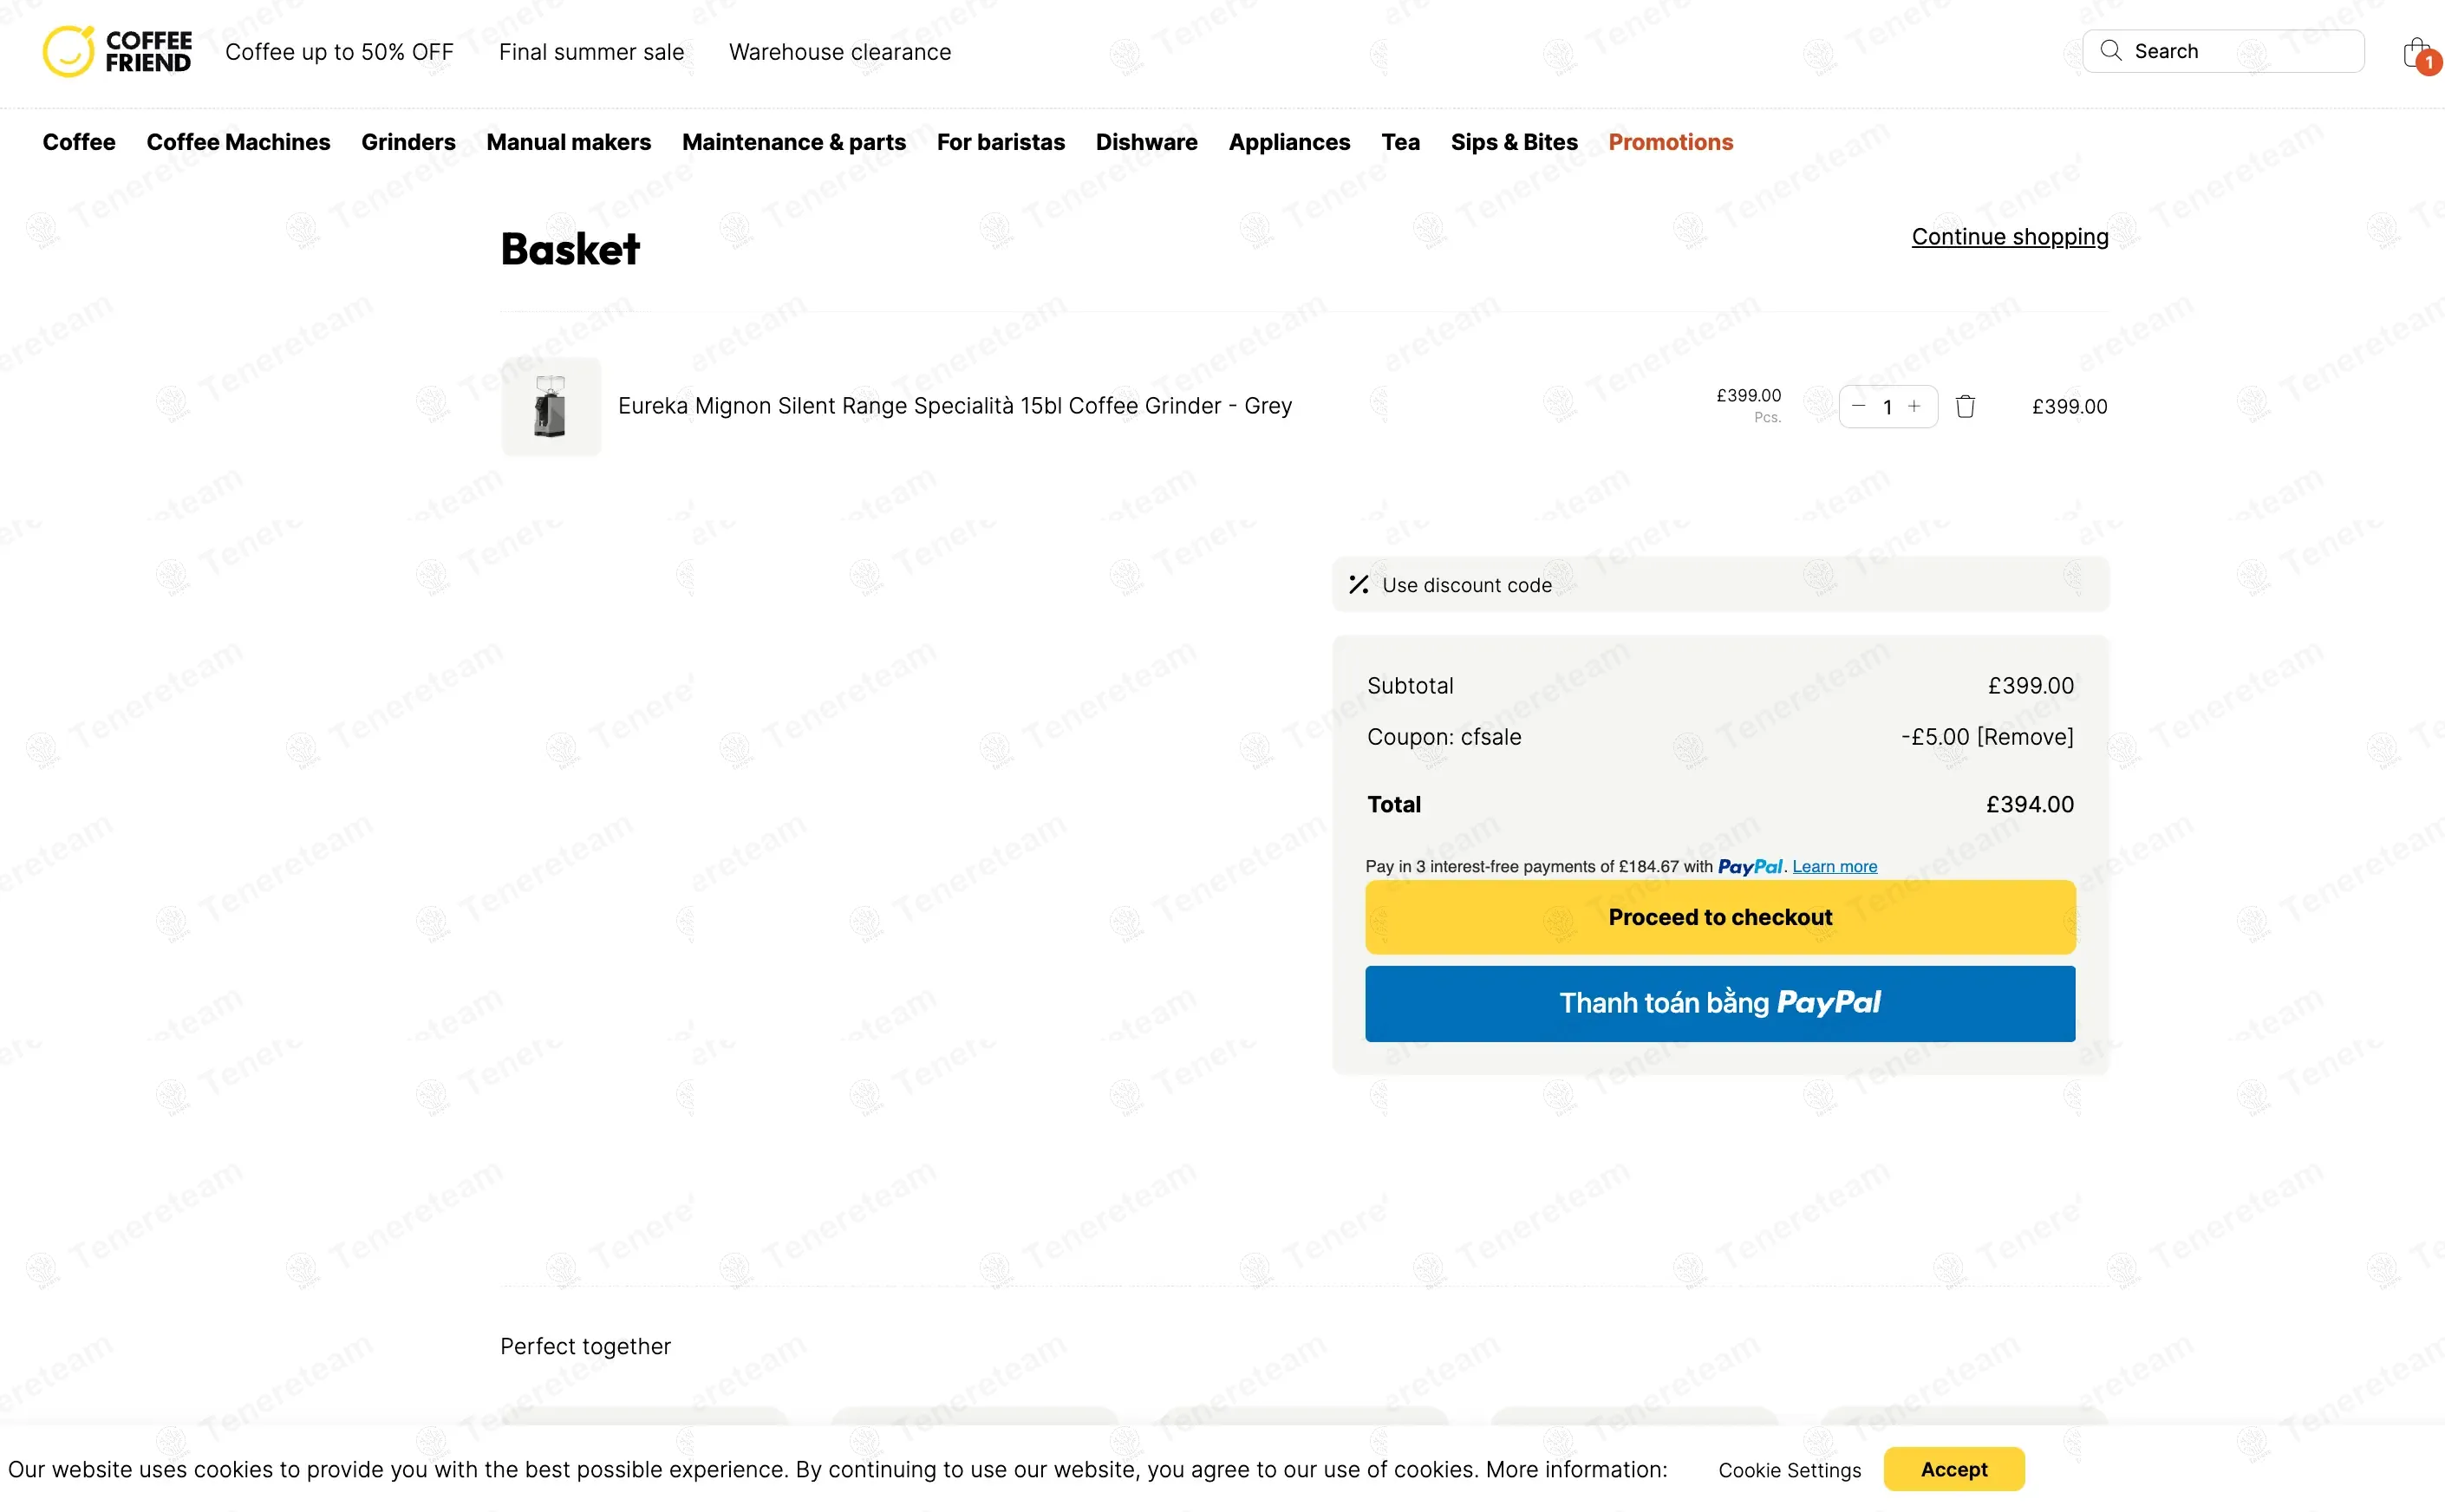Open the Eureka Mignon grinder thumbnail

(551, 407)
